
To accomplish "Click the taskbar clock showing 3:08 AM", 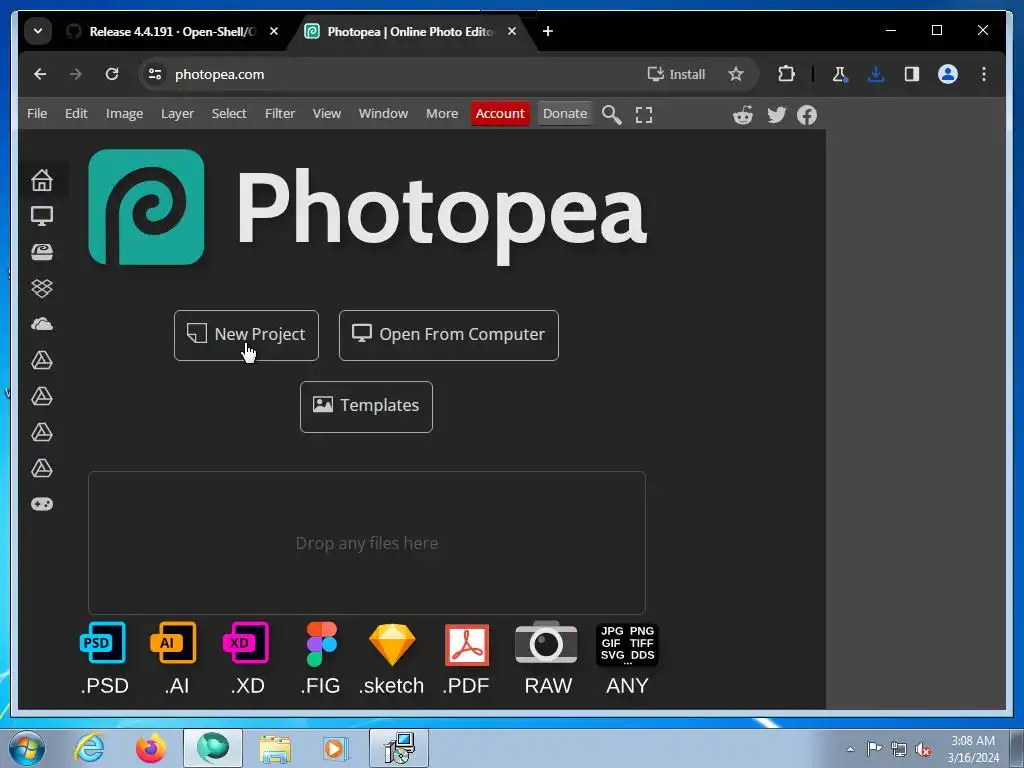I will (973, 749).
